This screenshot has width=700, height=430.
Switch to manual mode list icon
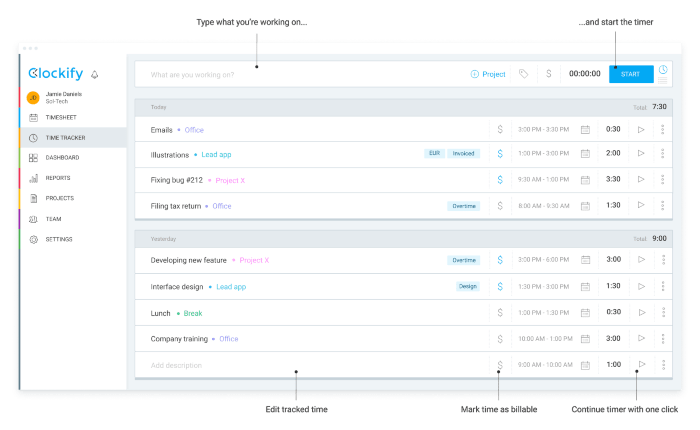click(662, 80)
